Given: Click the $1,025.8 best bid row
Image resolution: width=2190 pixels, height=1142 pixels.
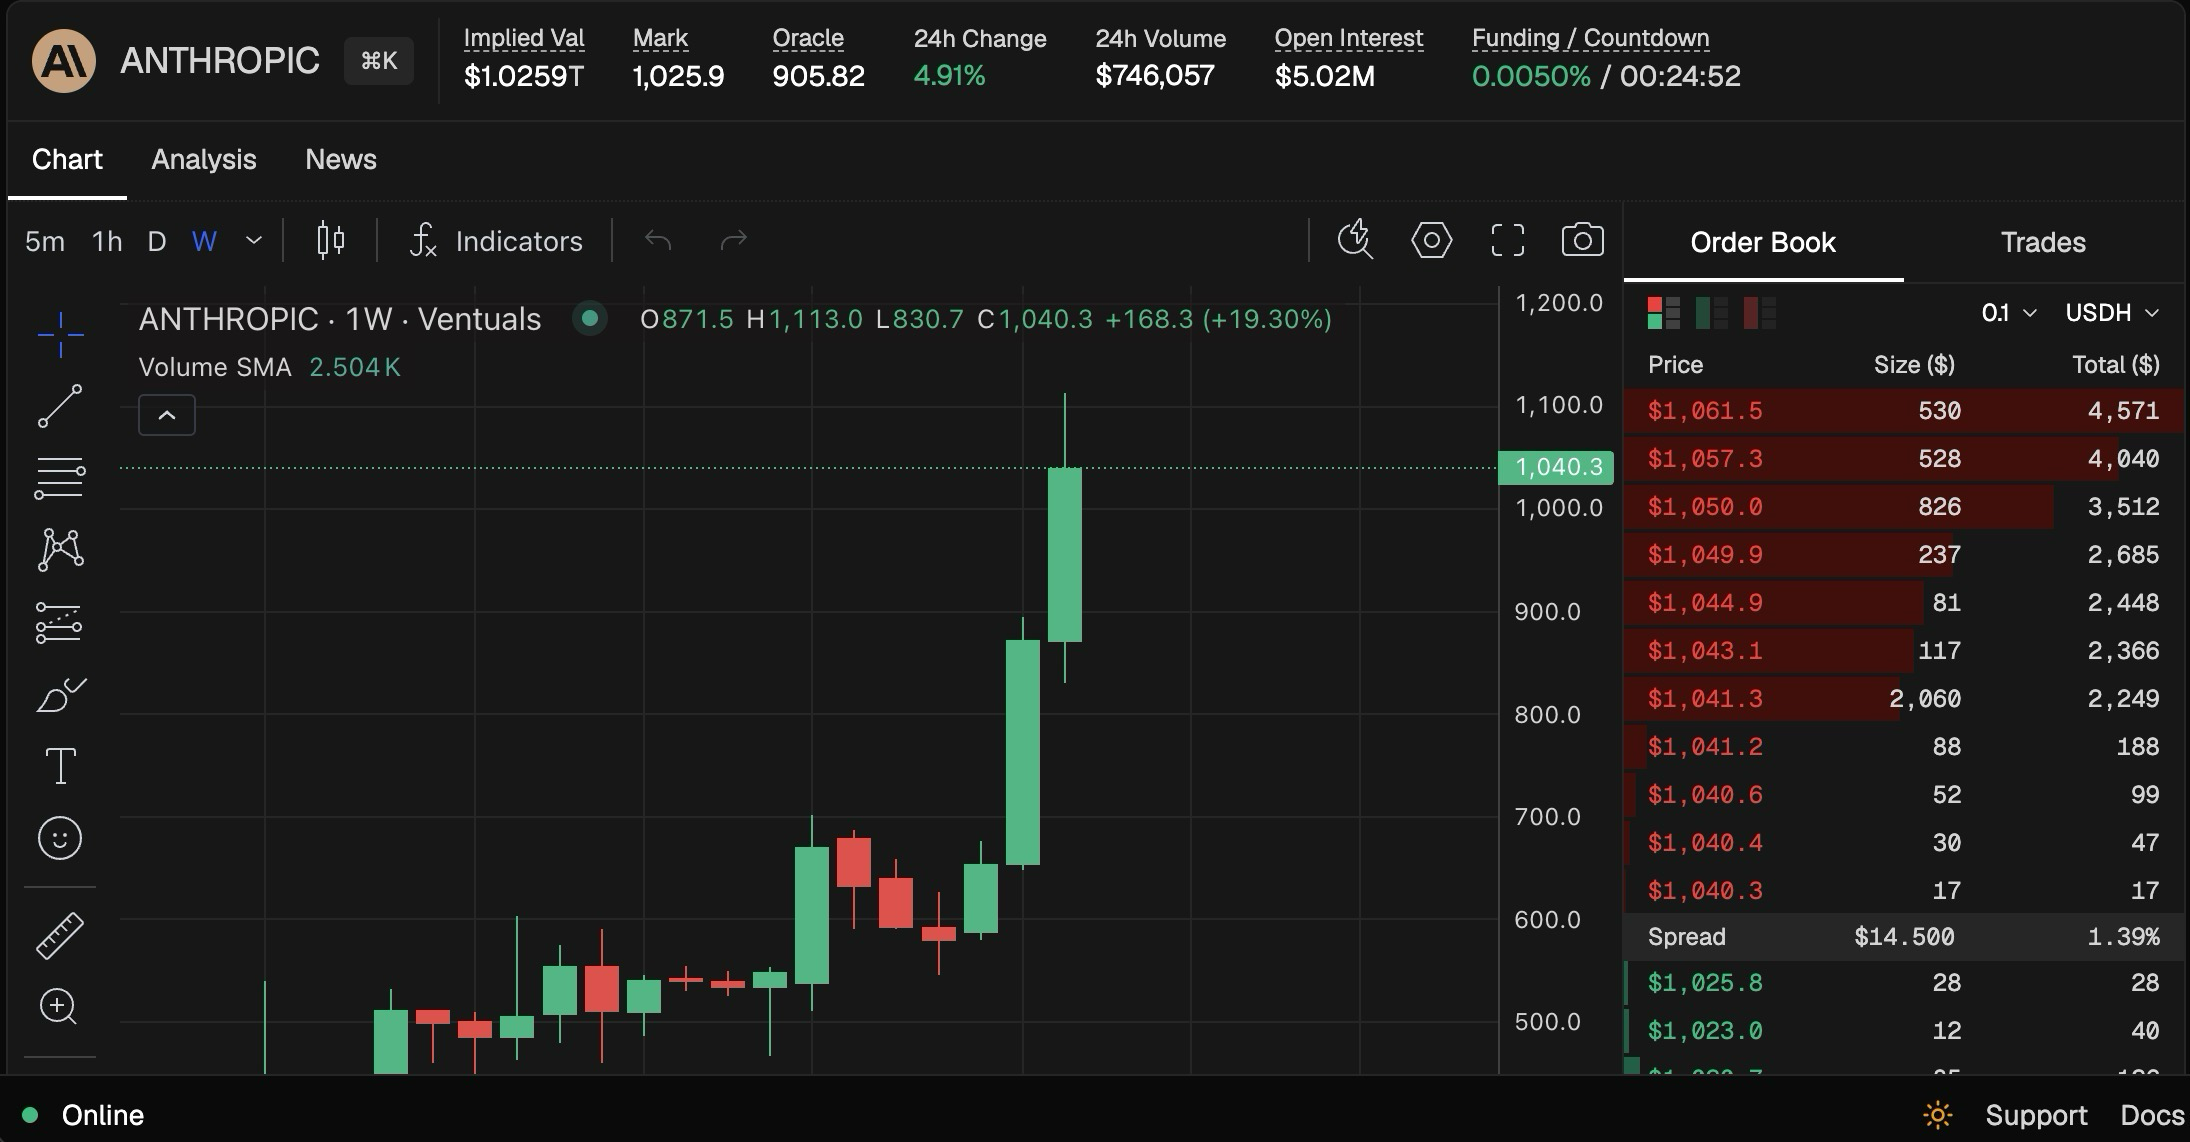Looking at the screenshot, I should click(x=1903, y=983).
